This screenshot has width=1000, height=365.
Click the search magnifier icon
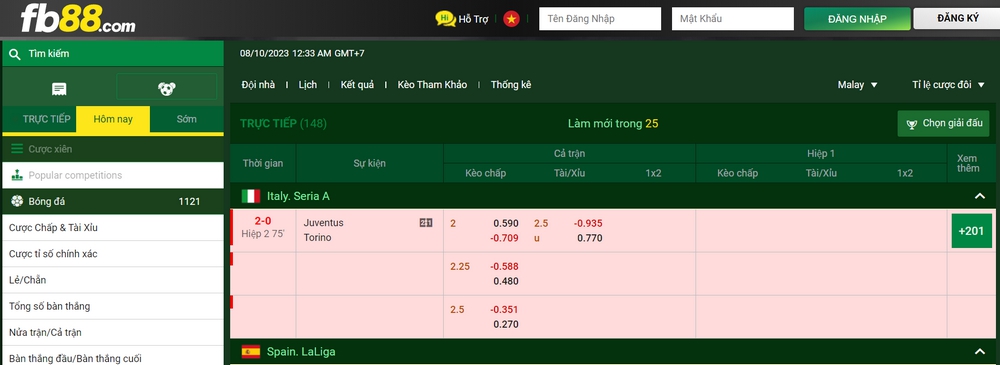(x=15, y=54)
